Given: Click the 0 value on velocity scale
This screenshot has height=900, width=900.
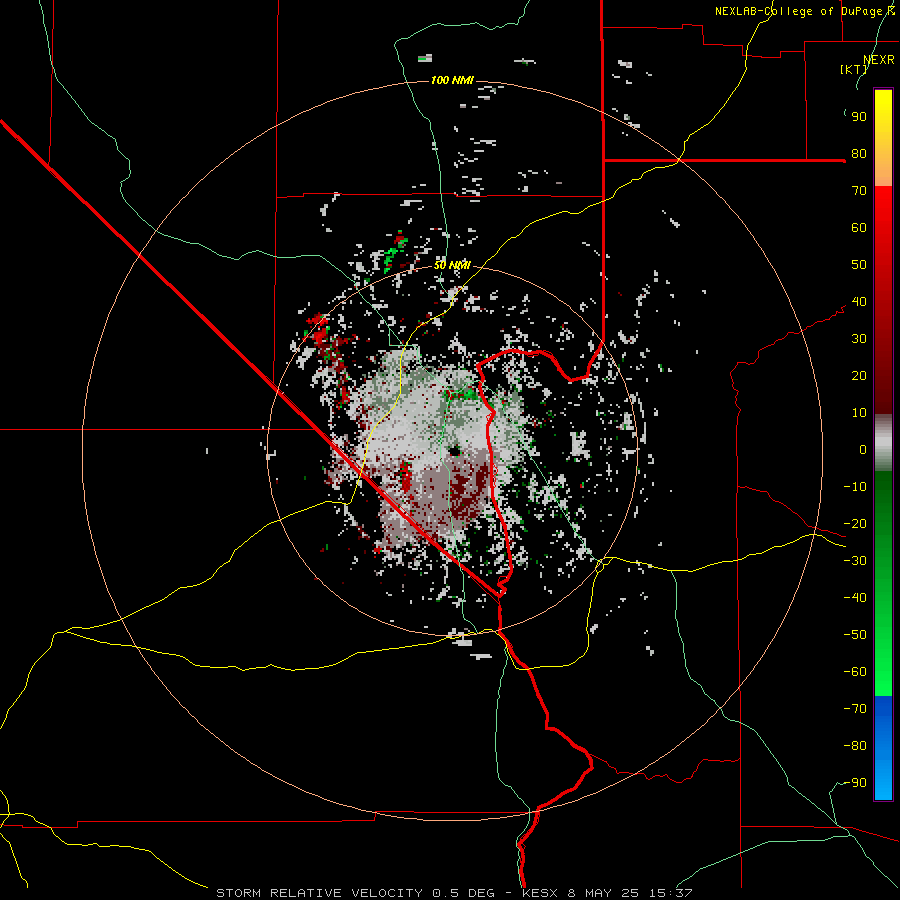Looking at the screenshot, I should pyautogui.click(x=863, y=449).
